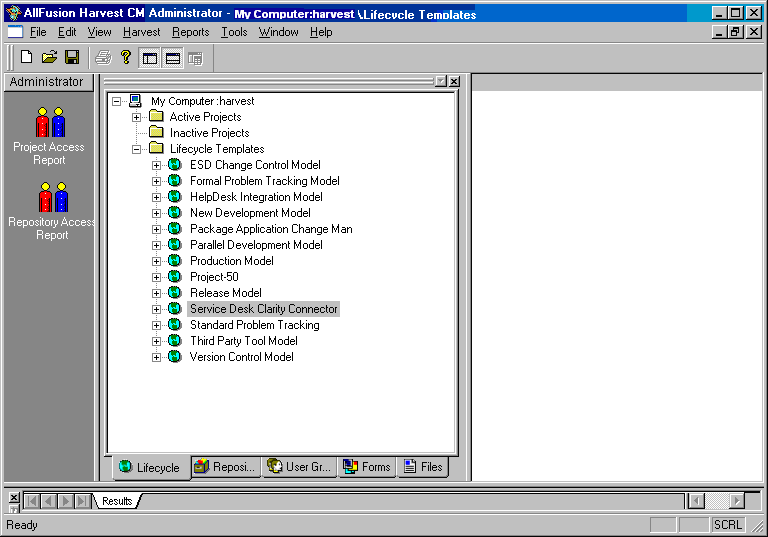Toggle the output pane view button
Viewport: 768px width, 537px height.
click(172, 58)
